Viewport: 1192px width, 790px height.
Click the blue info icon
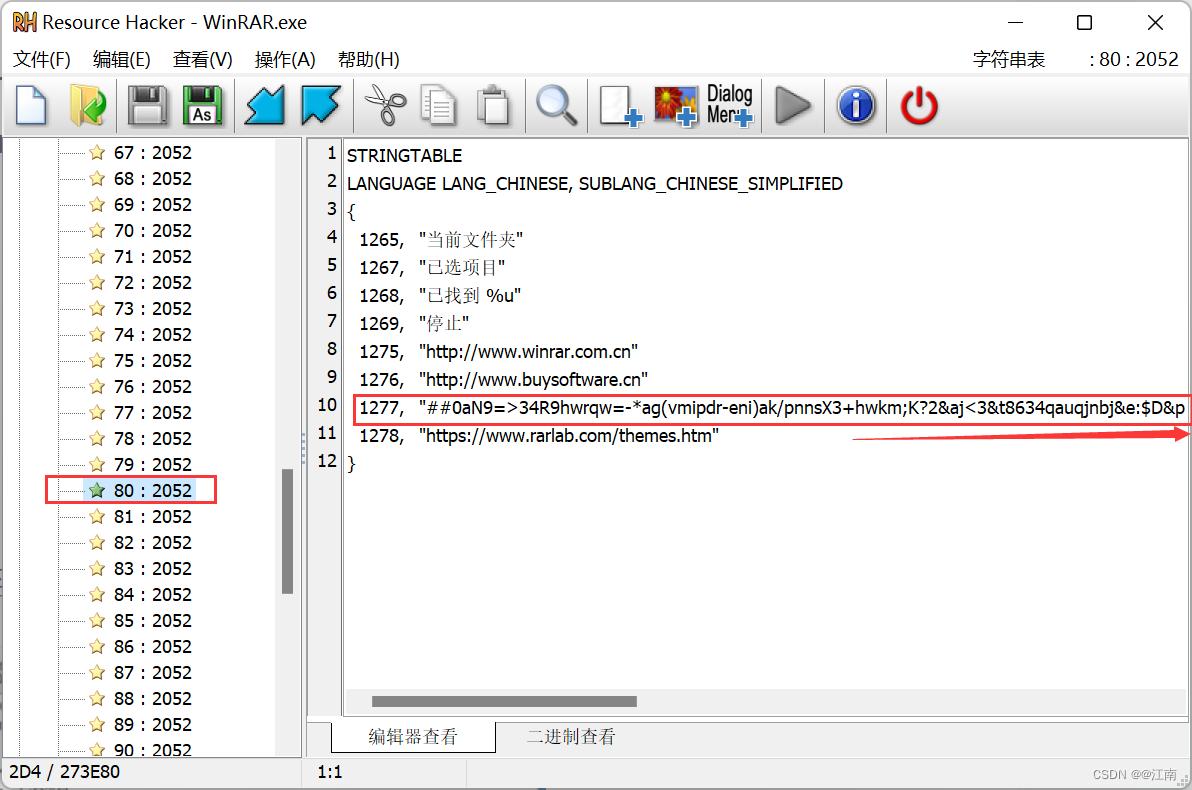(856, 105)
